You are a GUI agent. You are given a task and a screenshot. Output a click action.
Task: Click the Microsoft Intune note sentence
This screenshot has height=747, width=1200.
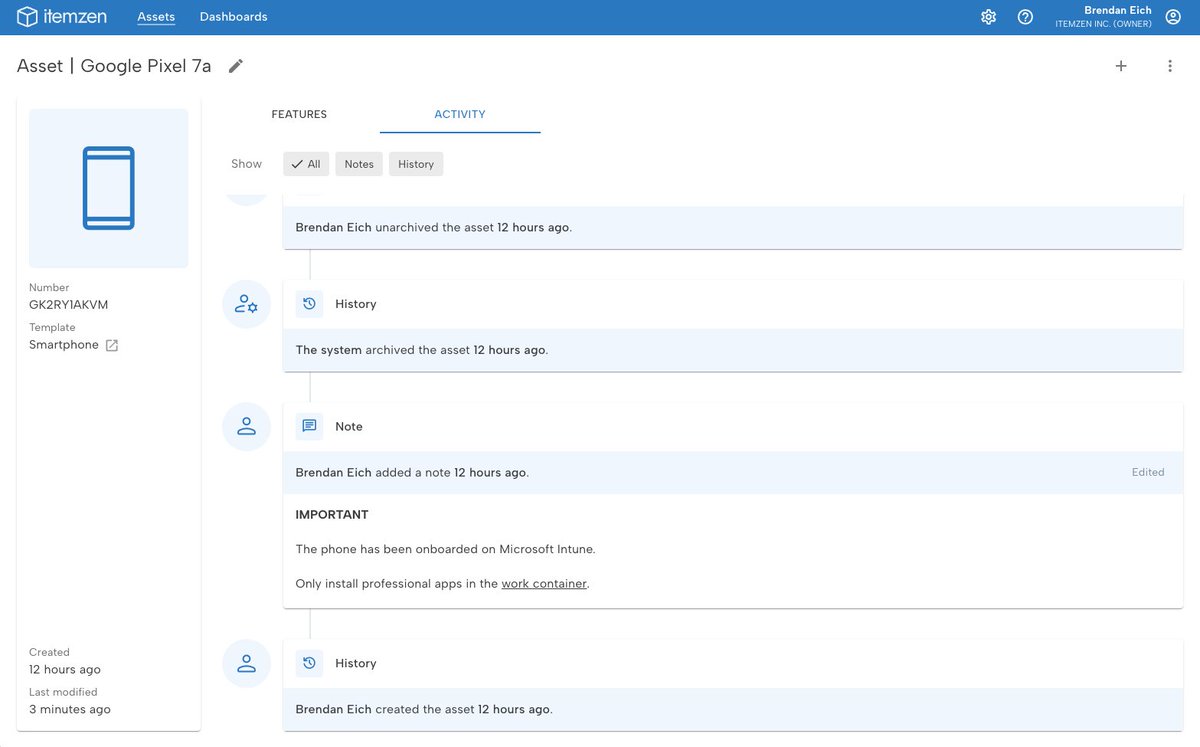pyautogui.click(x=446, y=549)
